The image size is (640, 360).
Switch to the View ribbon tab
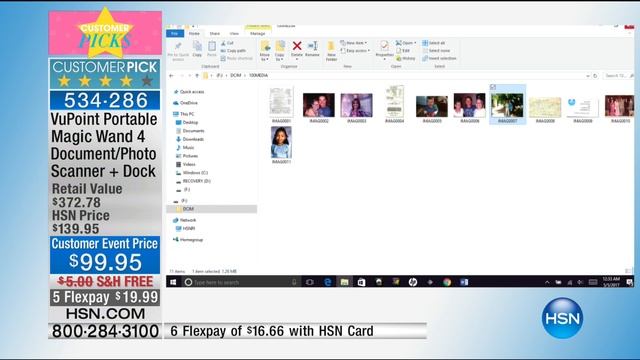pyautogui.click(x=234, y=33)
